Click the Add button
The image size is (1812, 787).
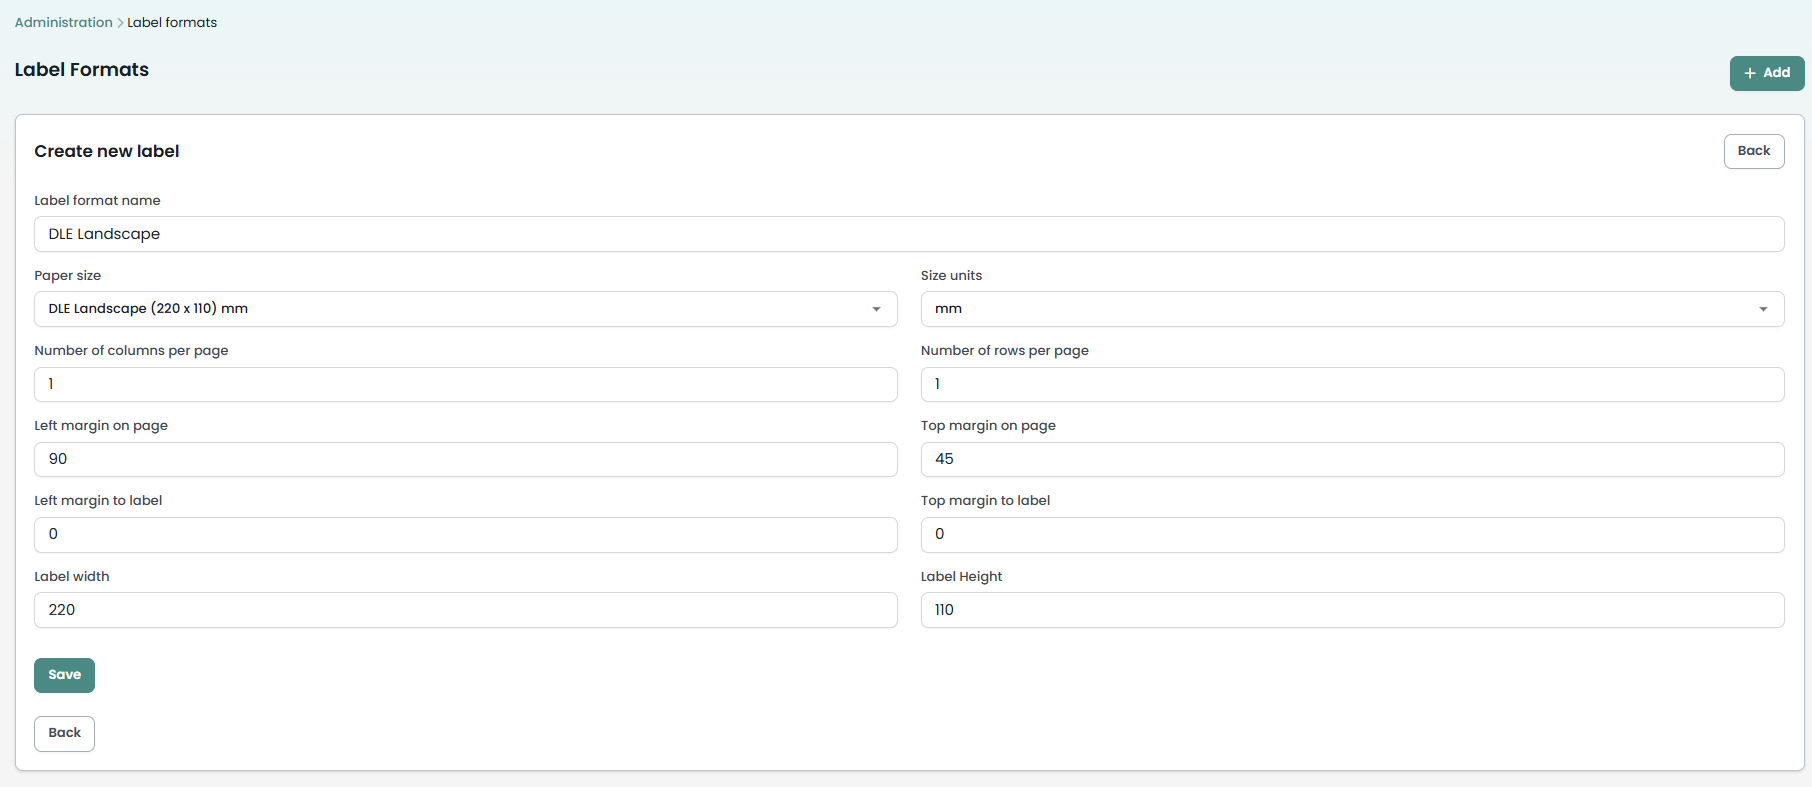(1767, 73)
